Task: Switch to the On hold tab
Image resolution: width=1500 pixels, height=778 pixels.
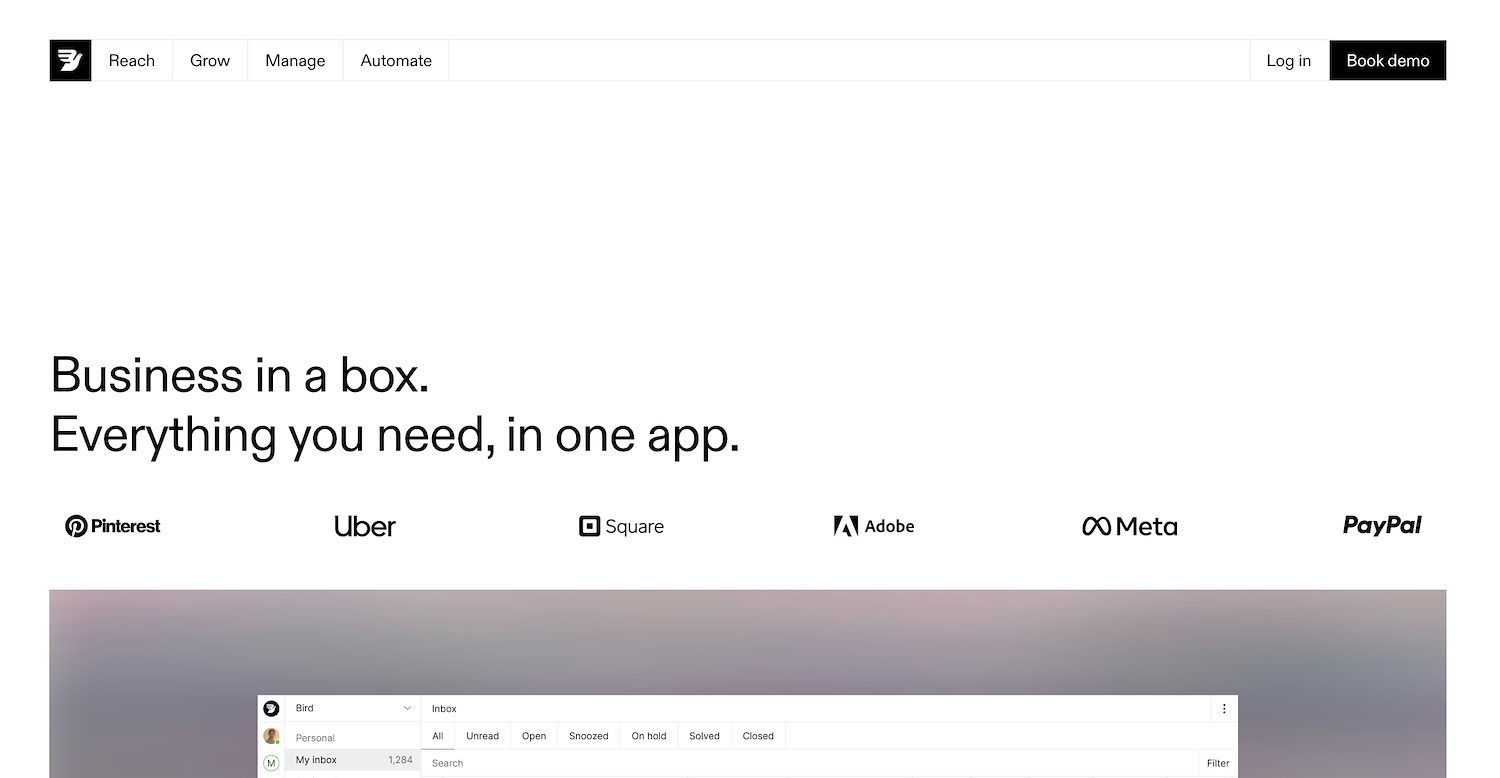Action: [649, 736]
